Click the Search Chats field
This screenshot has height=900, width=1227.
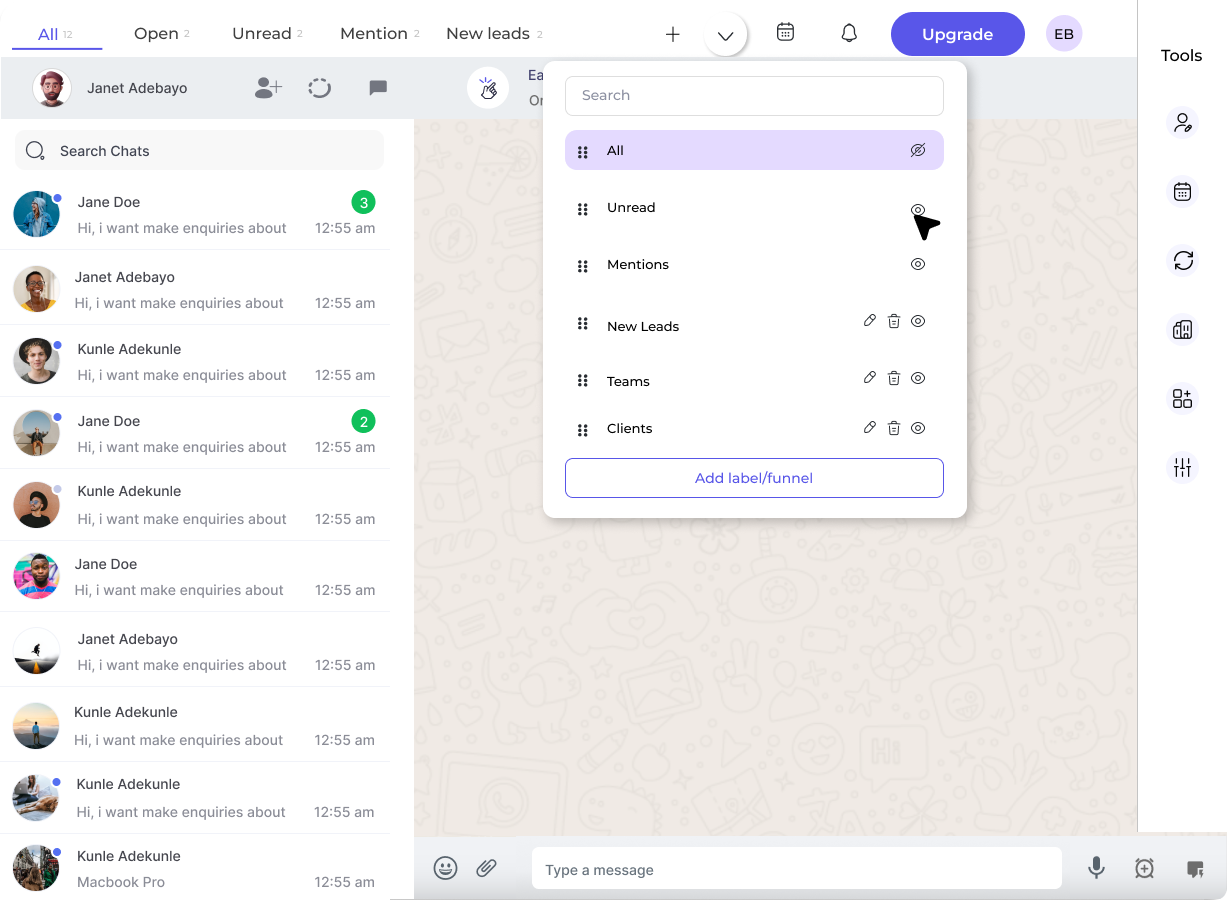(x=199, y=151)
